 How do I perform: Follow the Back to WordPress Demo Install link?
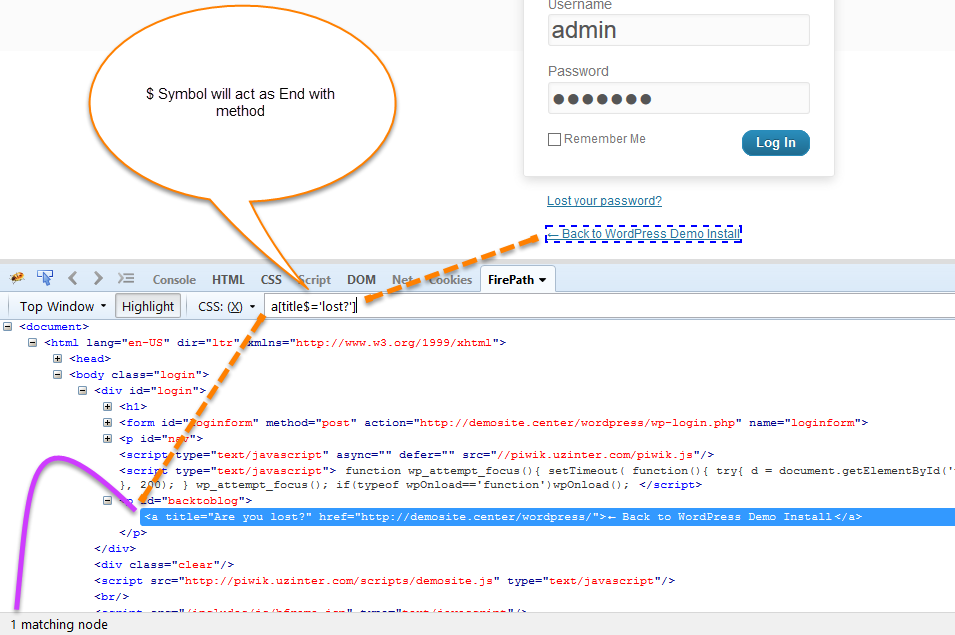pyautogui.click(x=643, y=233)
